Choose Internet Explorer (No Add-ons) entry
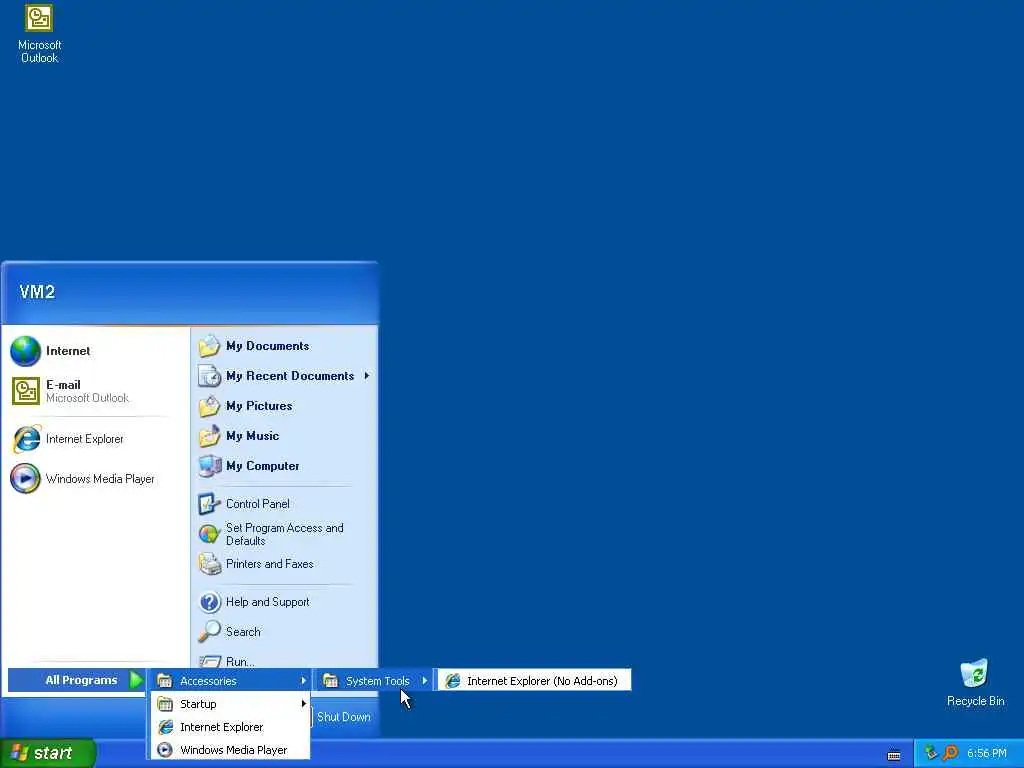This screenshot has width=1024, height=768. click(534, 680)
